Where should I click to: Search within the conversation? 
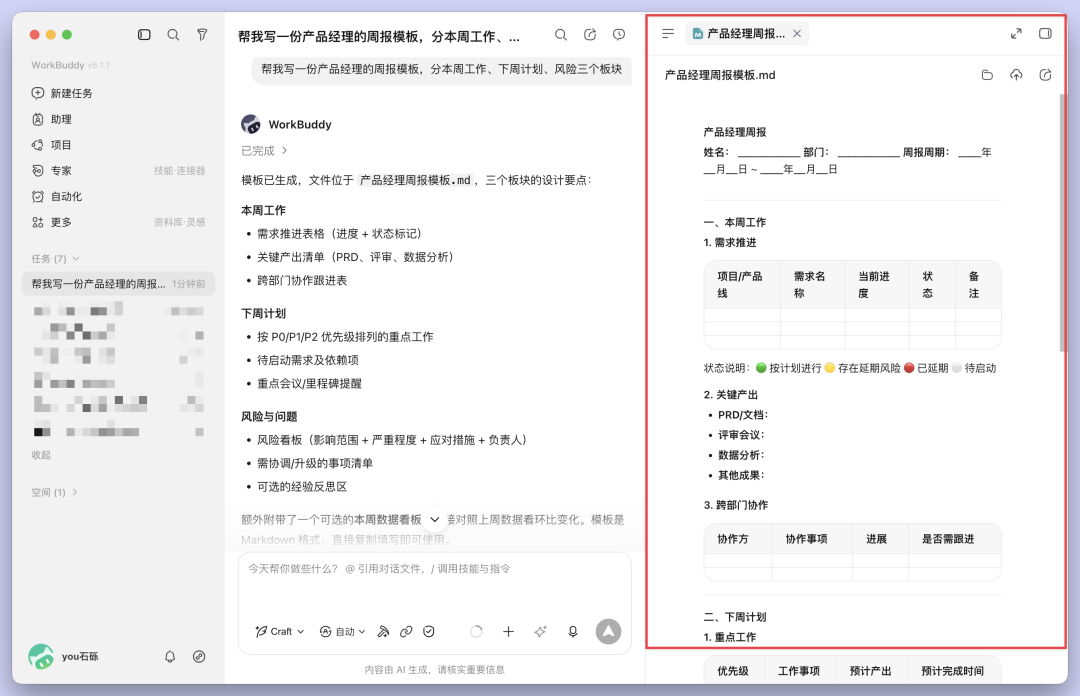pos(561,34)
